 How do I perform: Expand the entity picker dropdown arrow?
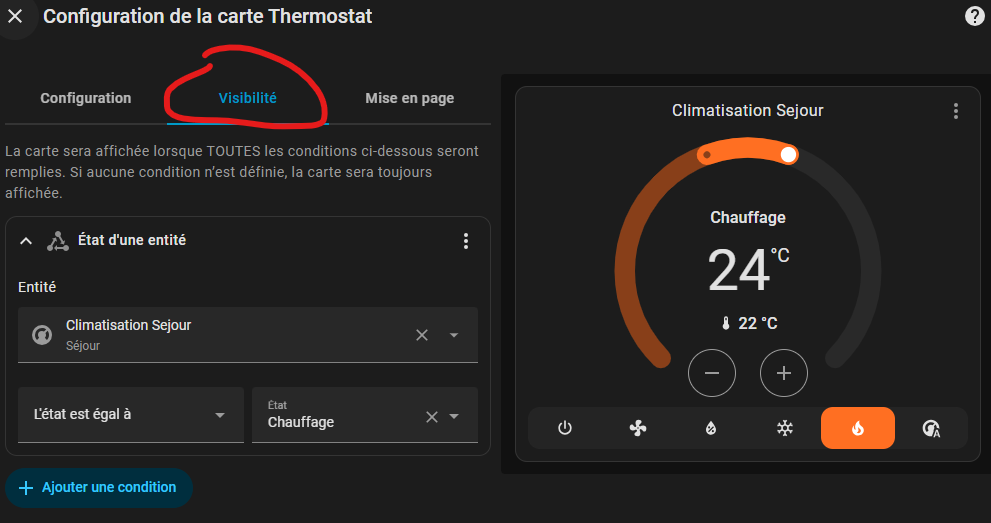[454, 335]
